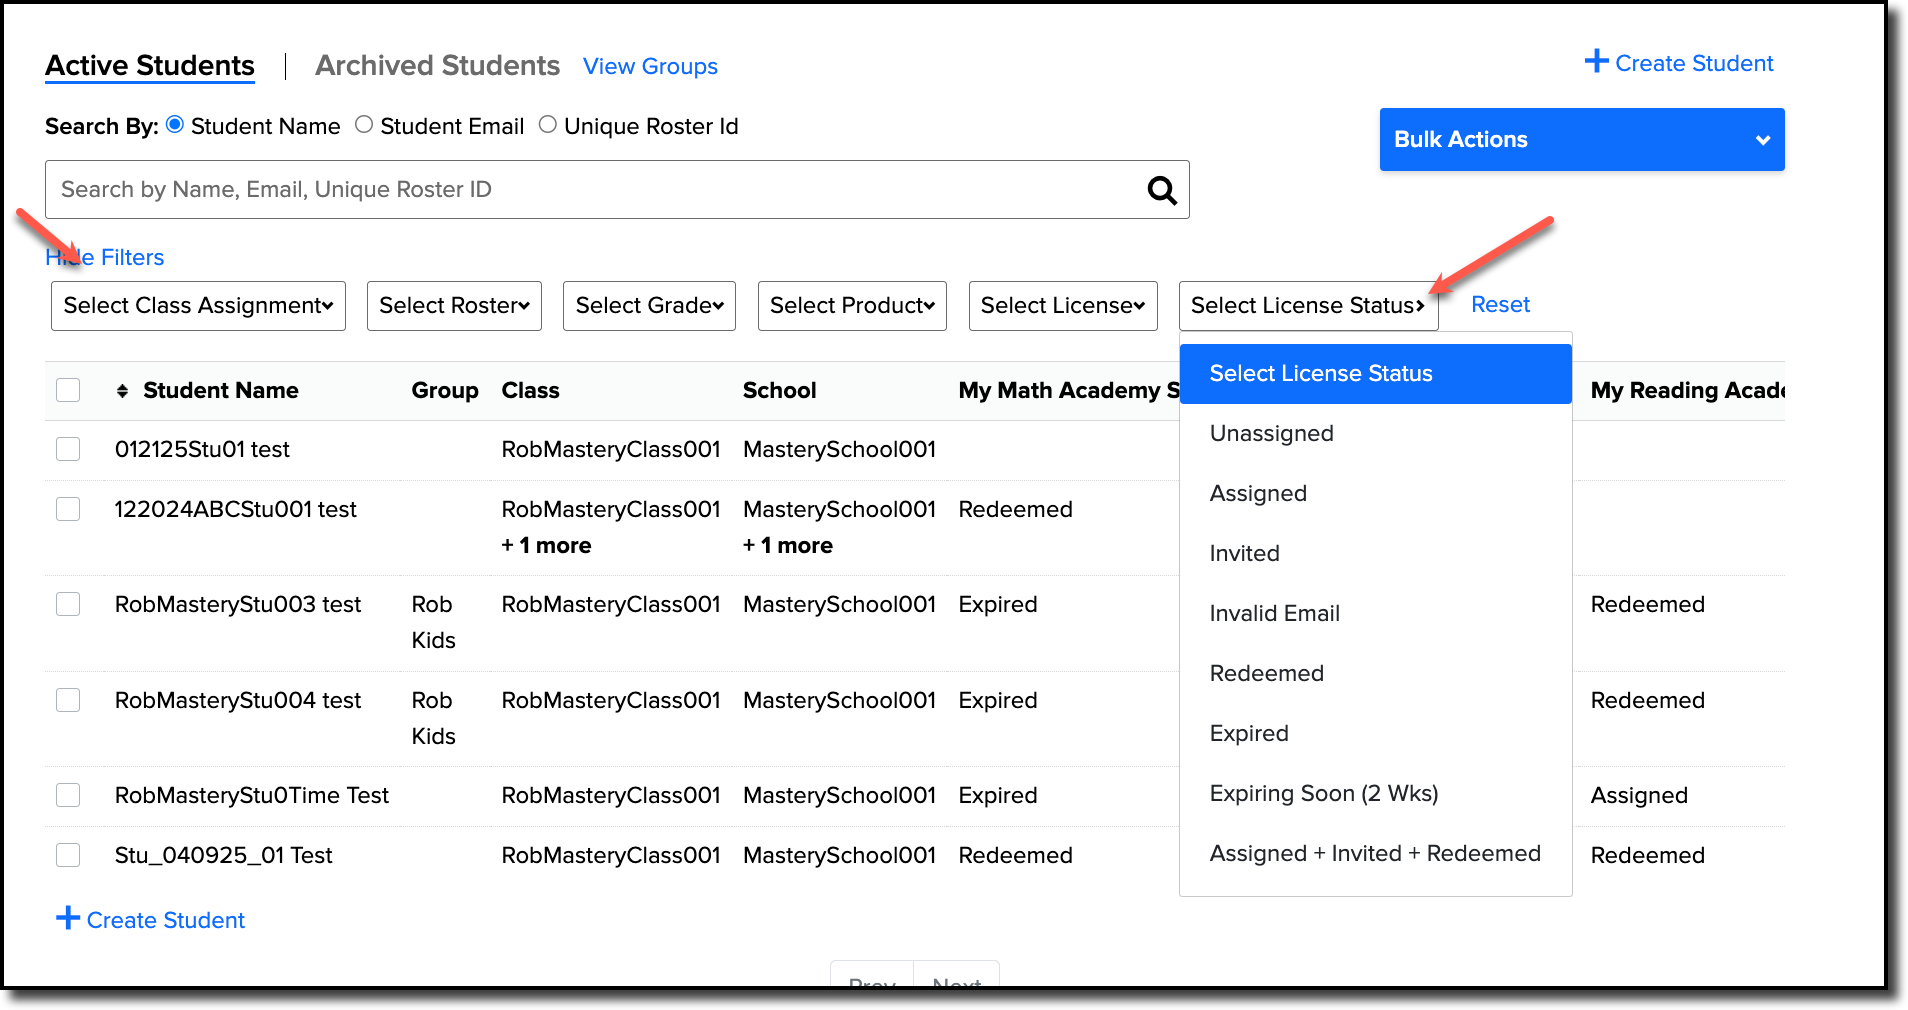Click inside the search input field

(500, 189)
